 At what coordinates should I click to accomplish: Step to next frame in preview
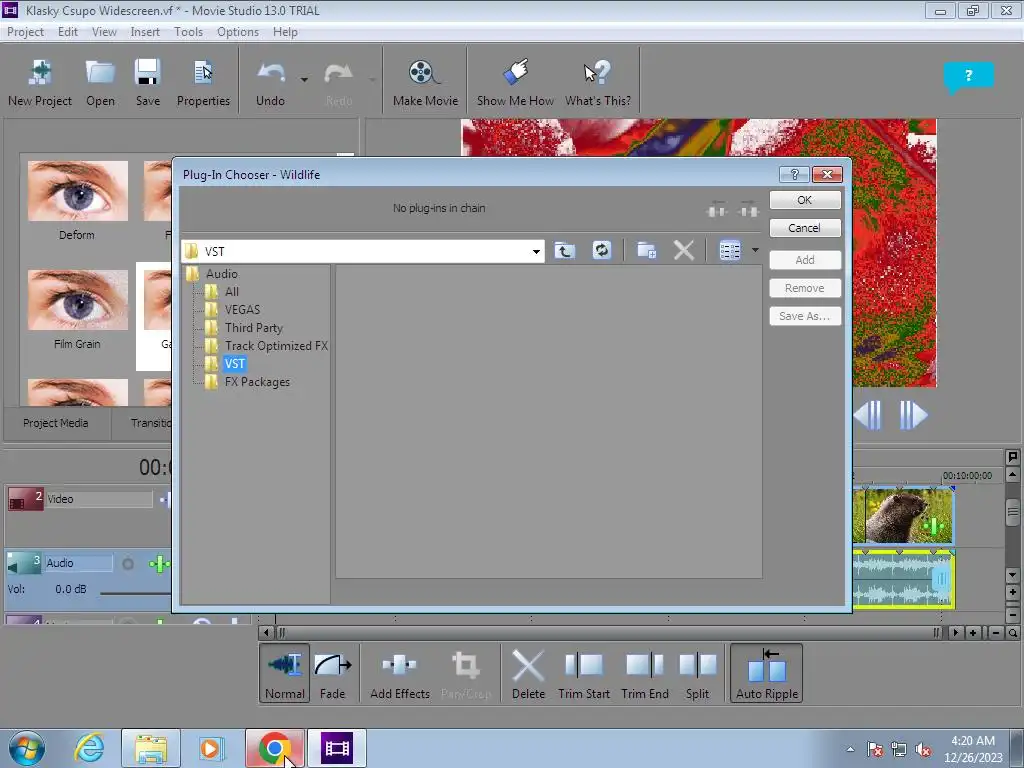914,415
